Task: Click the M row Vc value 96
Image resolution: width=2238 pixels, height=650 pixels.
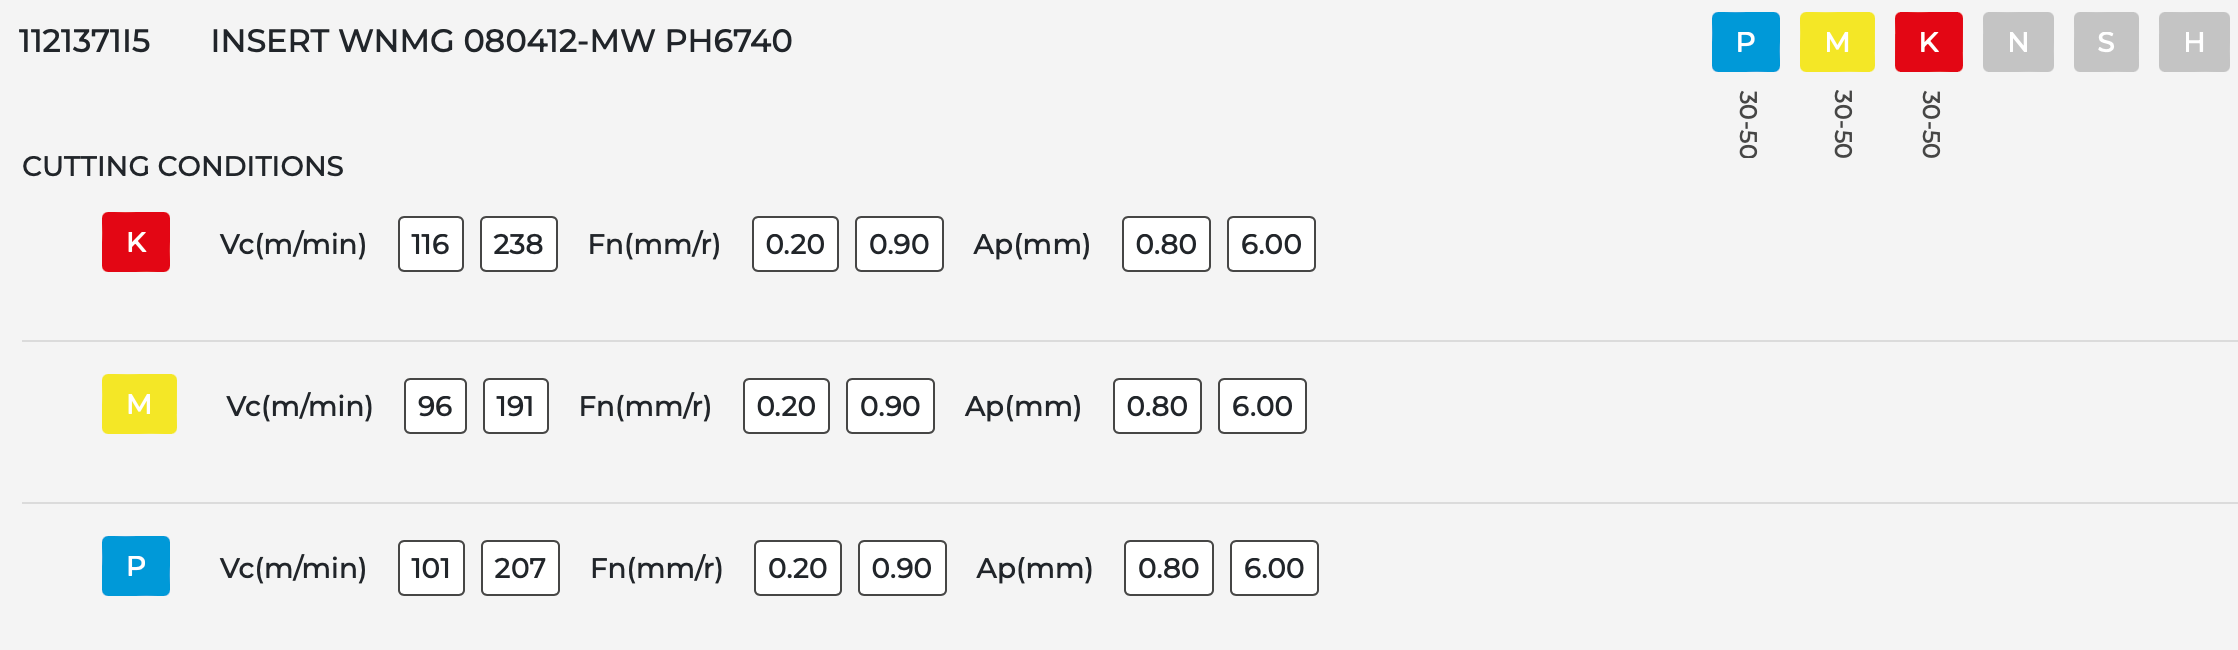Action: (435, 406)
